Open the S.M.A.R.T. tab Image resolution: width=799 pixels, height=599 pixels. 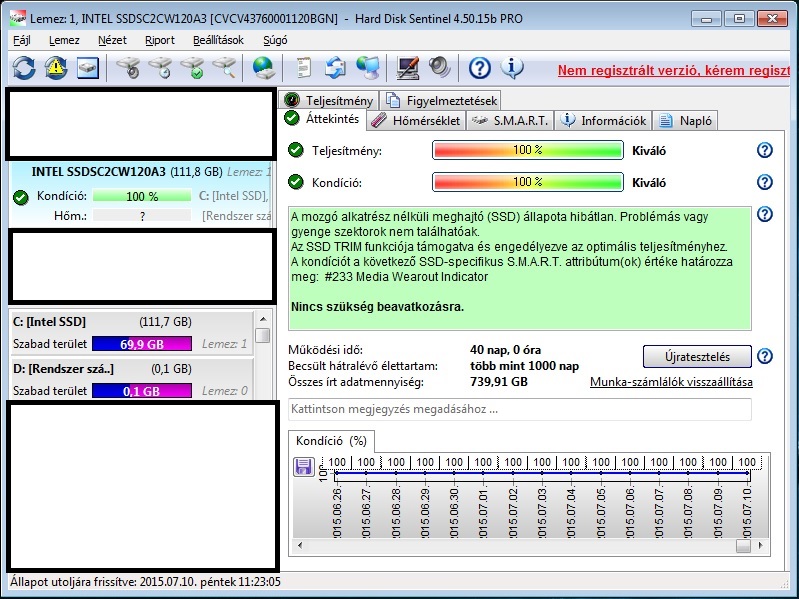[510, 121]
